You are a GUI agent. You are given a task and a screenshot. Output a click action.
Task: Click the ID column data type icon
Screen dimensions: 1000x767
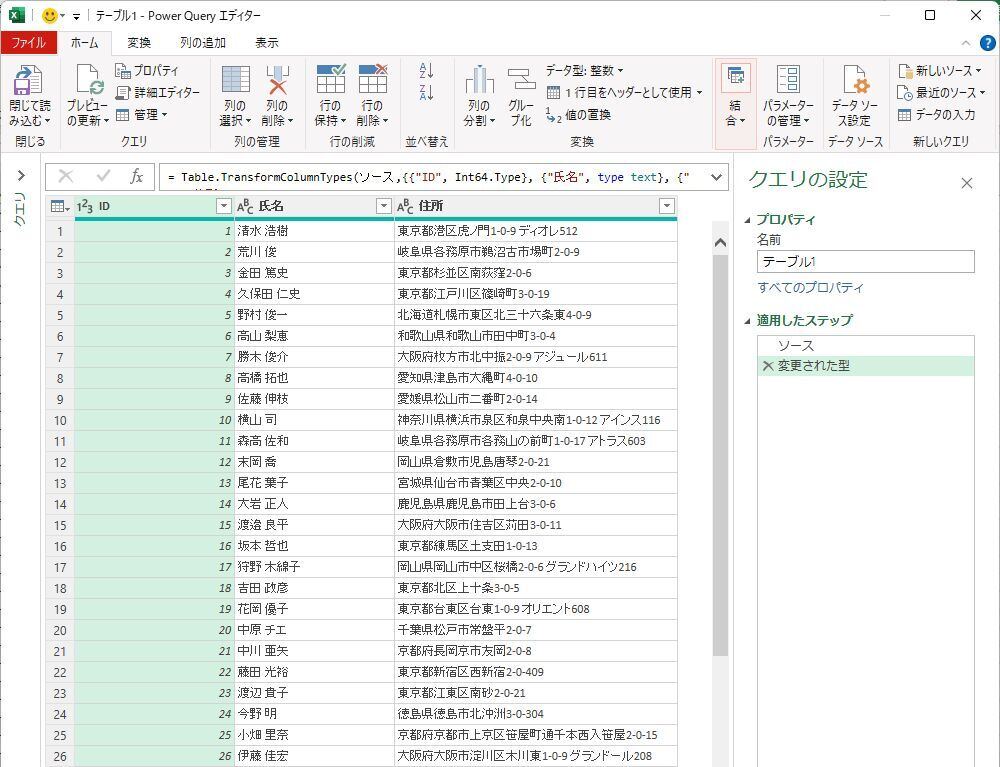85,206
